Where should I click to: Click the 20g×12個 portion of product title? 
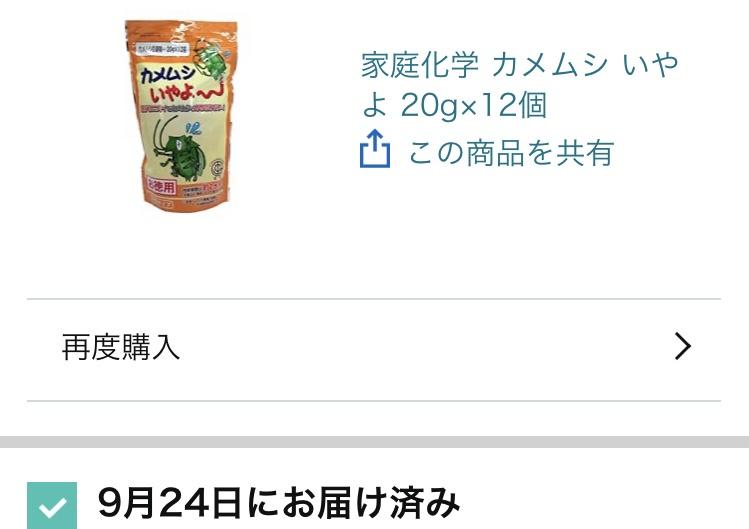pos(473,105)
